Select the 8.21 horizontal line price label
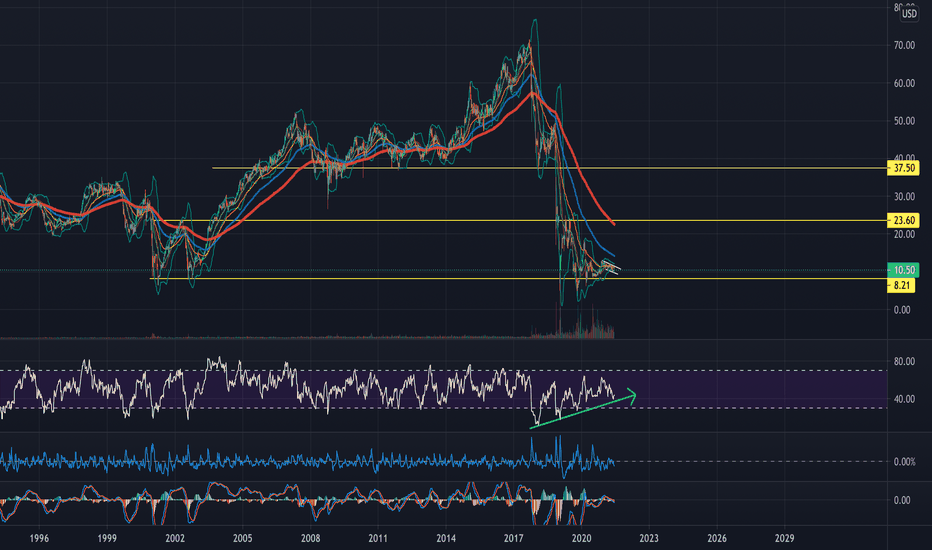This screenshot has height=550, width=932. coord(901,285)
